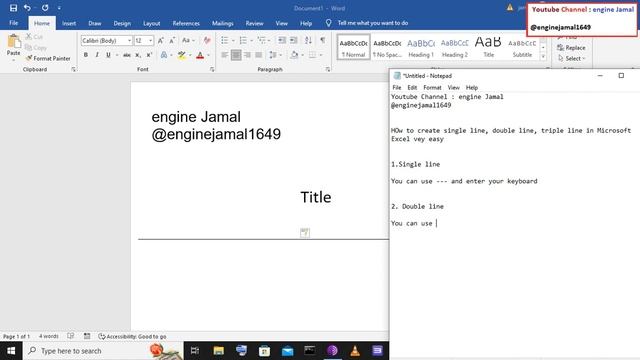
Task: Click the Save icon in Word title bar
Action: [x=13, y=8]
